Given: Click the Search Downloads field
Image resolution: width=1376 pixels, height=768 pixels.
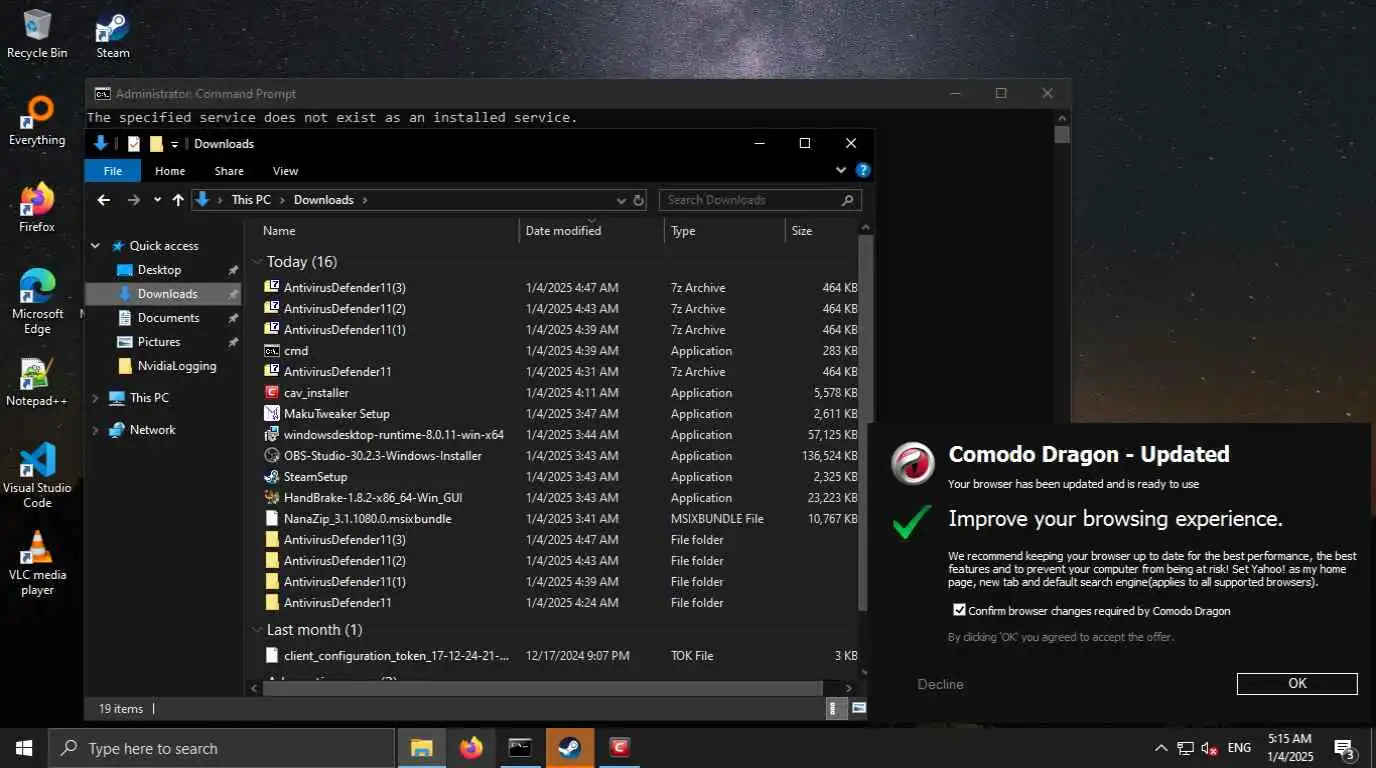Looking at the screenshot, I should (760, 200).
